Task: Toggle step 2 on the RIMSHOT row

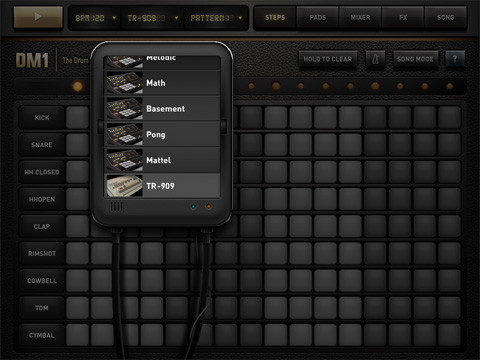Action: (x=102, y=254)
